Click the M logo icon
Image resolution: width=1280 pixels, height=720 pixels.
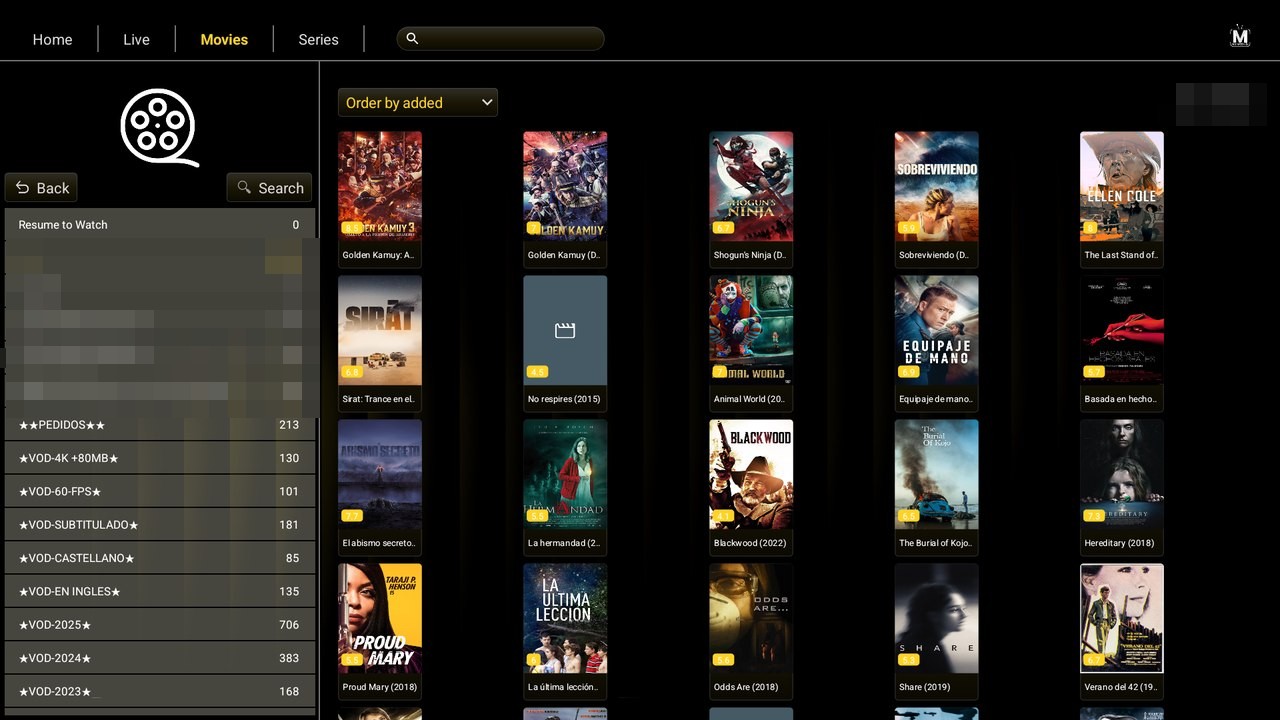(x=1240, y=37)
